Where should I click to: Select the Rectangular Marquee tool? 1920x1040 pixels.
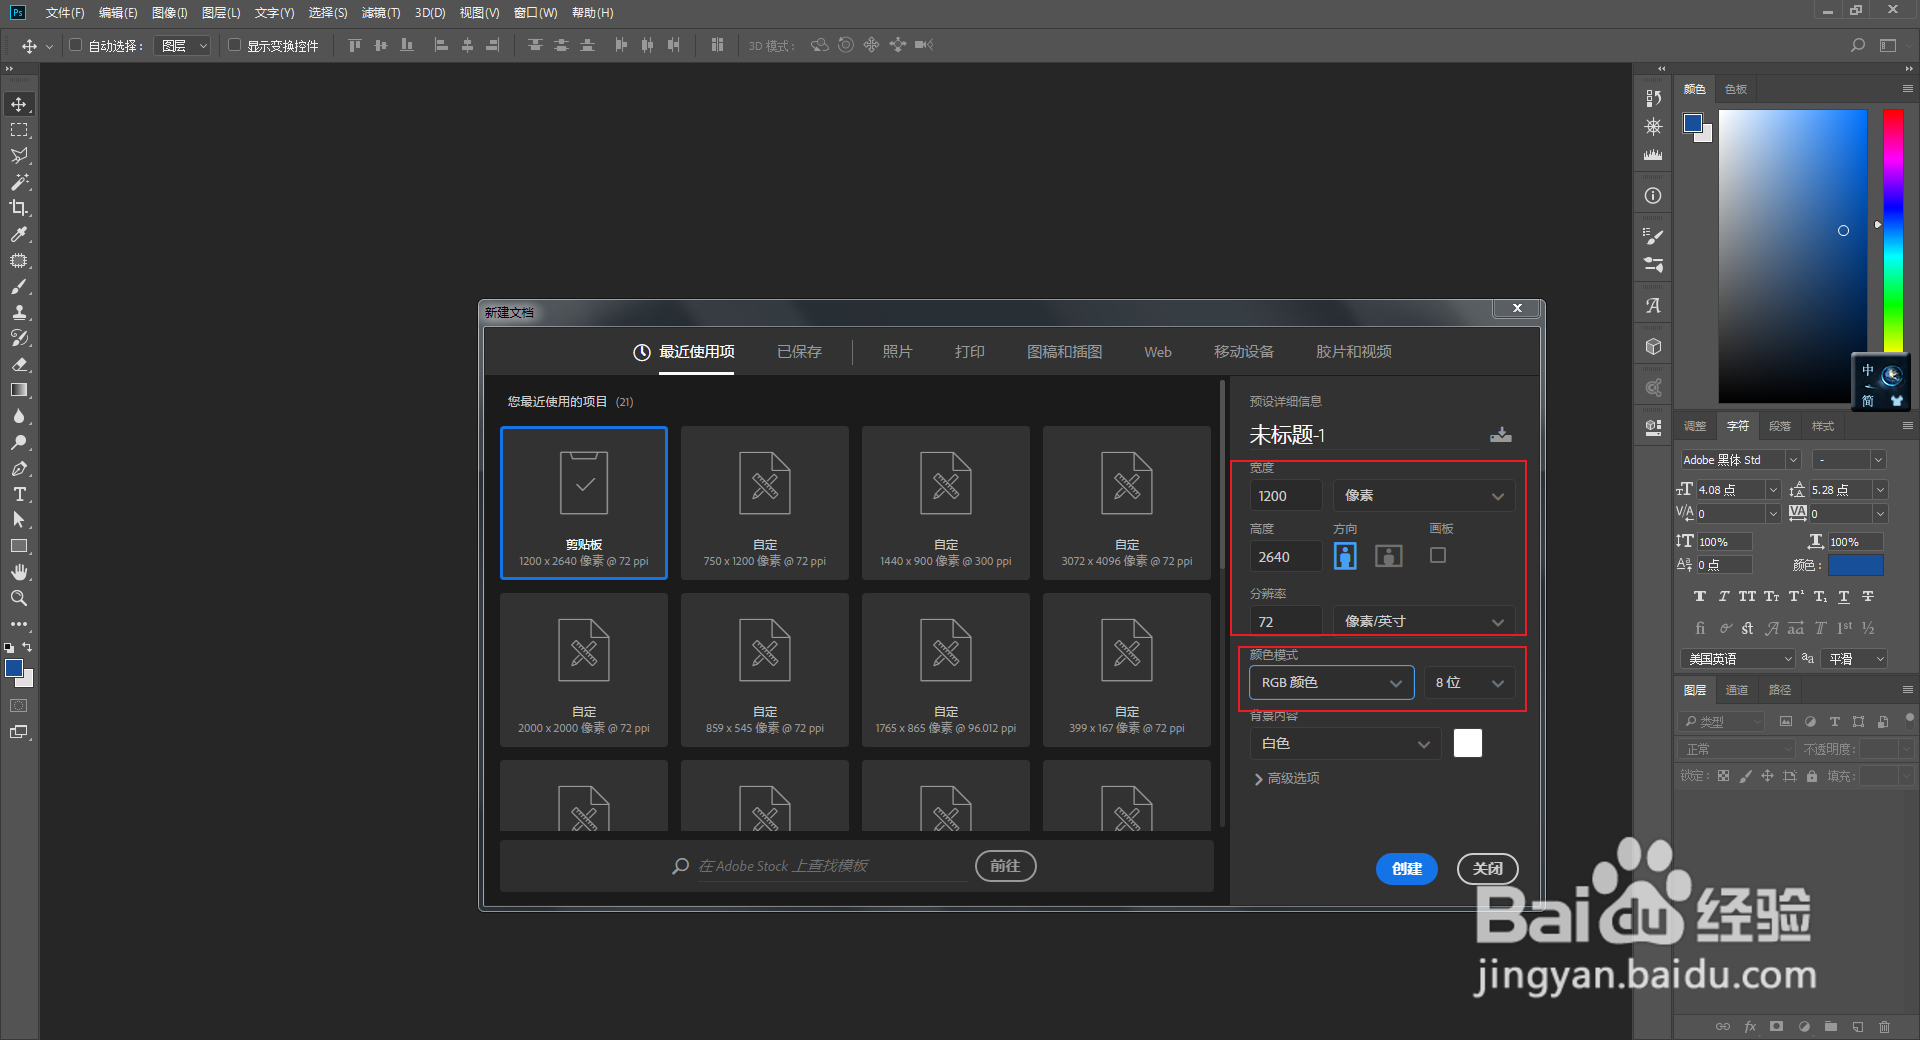[19, 130]
